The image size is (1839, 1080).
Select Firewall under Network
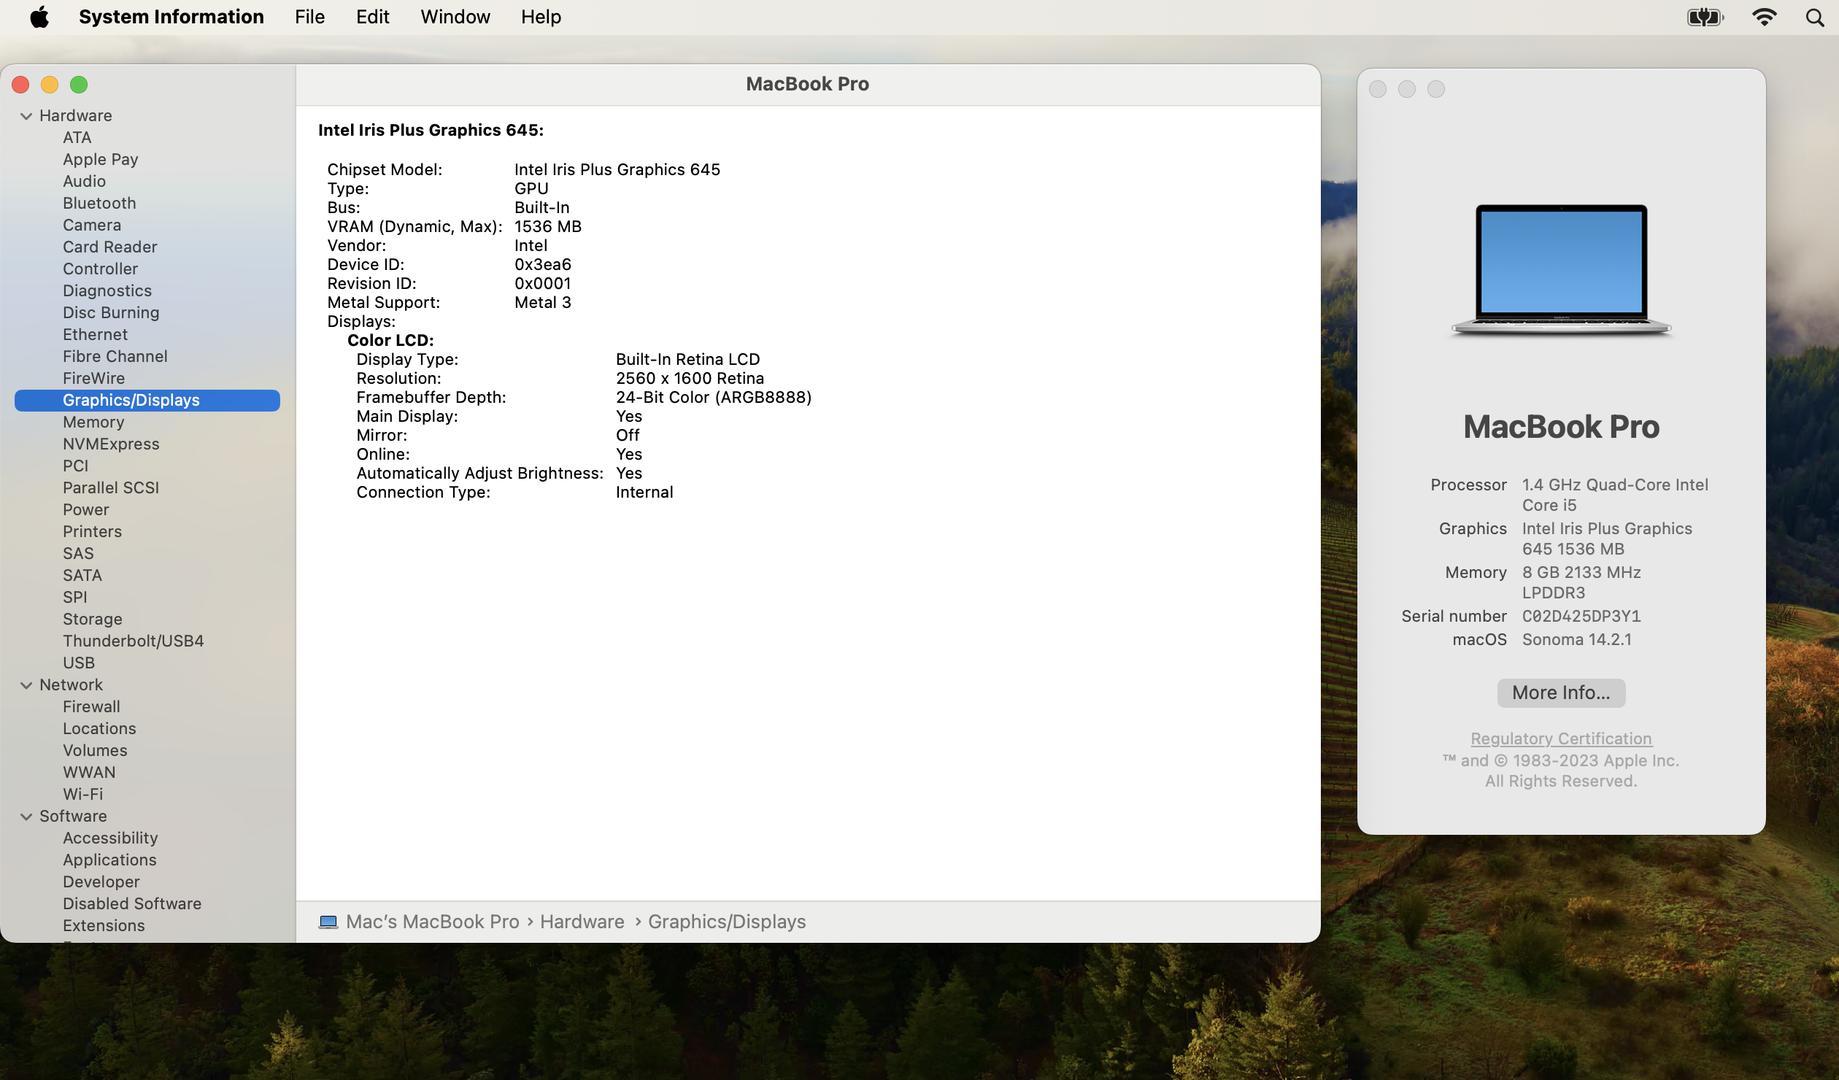[91, 707]
